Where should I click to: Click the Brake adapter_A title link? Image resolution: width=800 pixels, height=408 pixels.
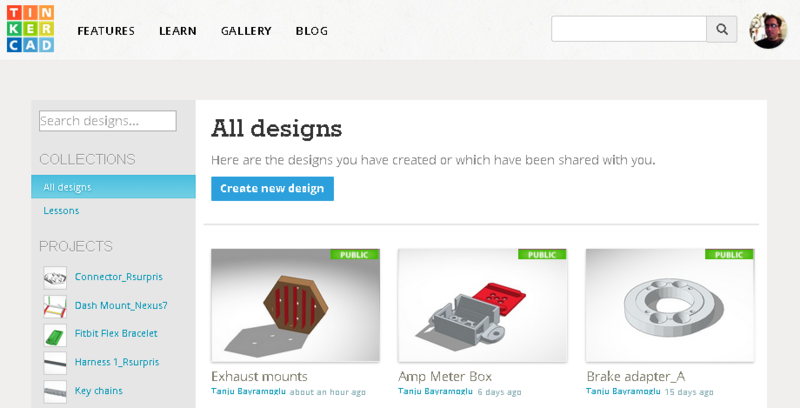(635, 376)
